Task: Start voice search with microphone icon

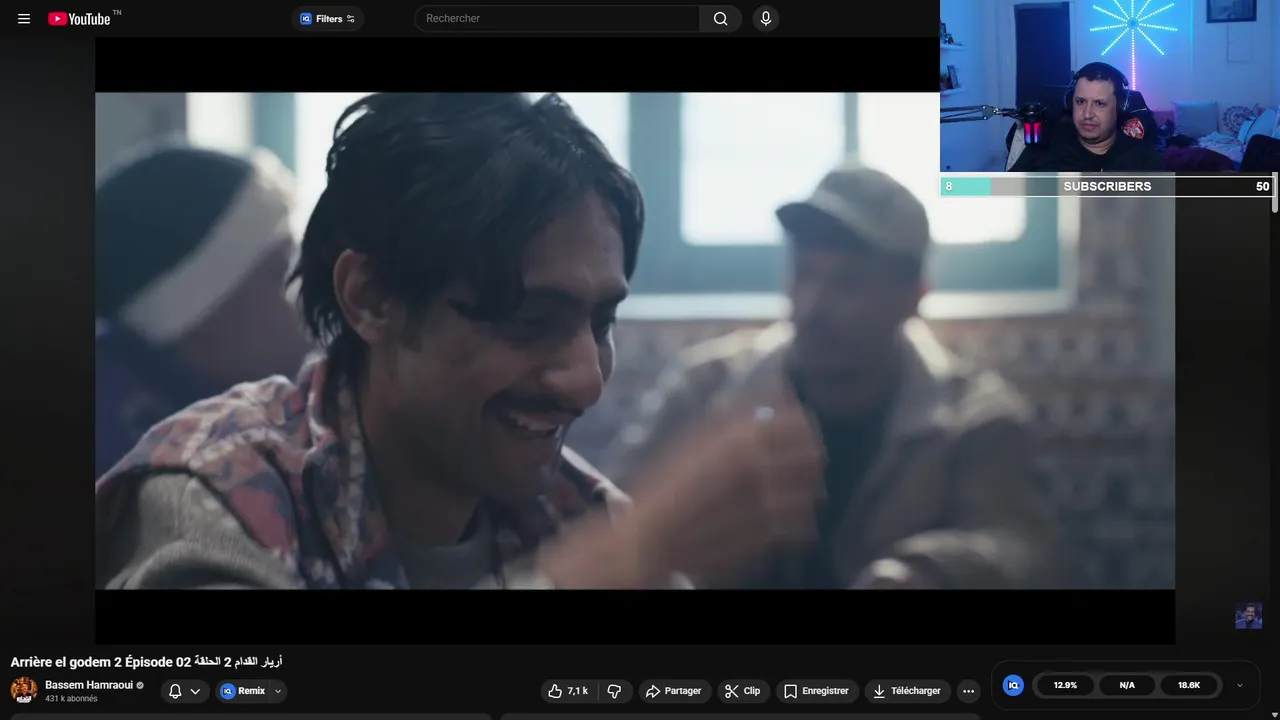Action: pos(765,18)
